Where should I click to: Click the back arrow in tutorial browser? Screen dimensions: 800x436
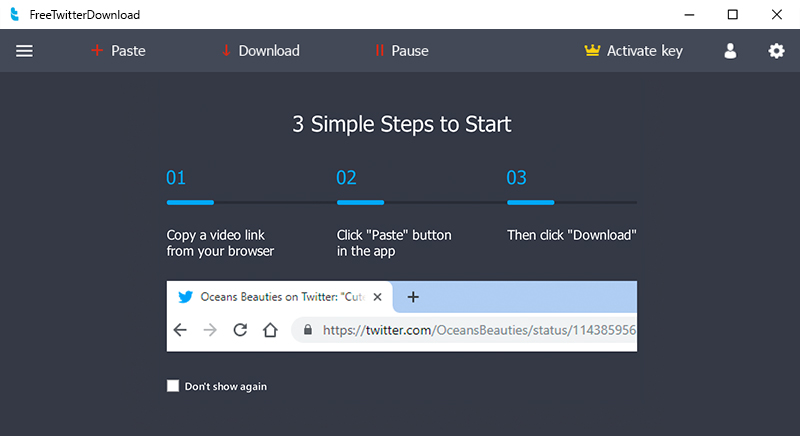(x=180, y=330)
